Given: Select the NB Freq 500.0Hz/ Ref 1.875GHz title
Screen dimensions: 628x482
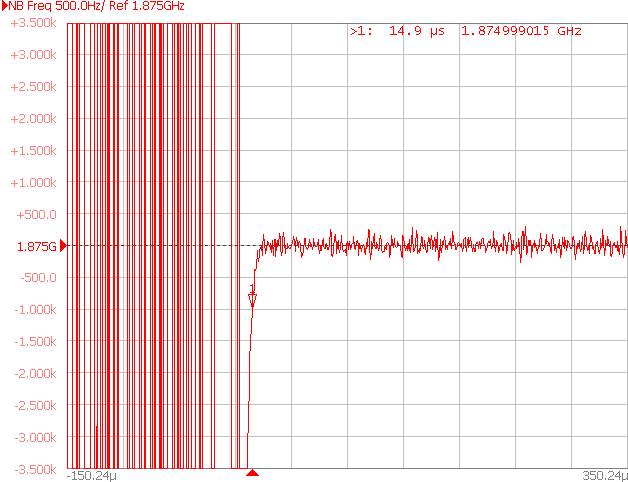Looking at the screenshot, I should click(x=96, y=6).
